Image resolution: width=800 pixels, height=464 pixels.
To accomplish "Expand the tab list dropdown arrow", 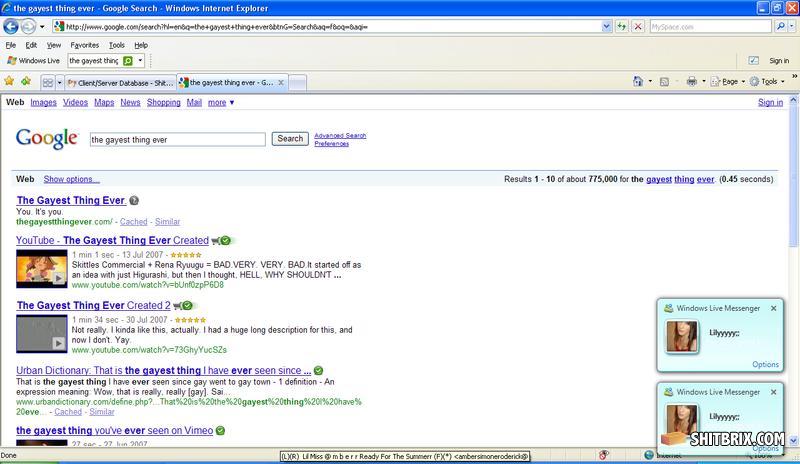I will coord(59,82).
